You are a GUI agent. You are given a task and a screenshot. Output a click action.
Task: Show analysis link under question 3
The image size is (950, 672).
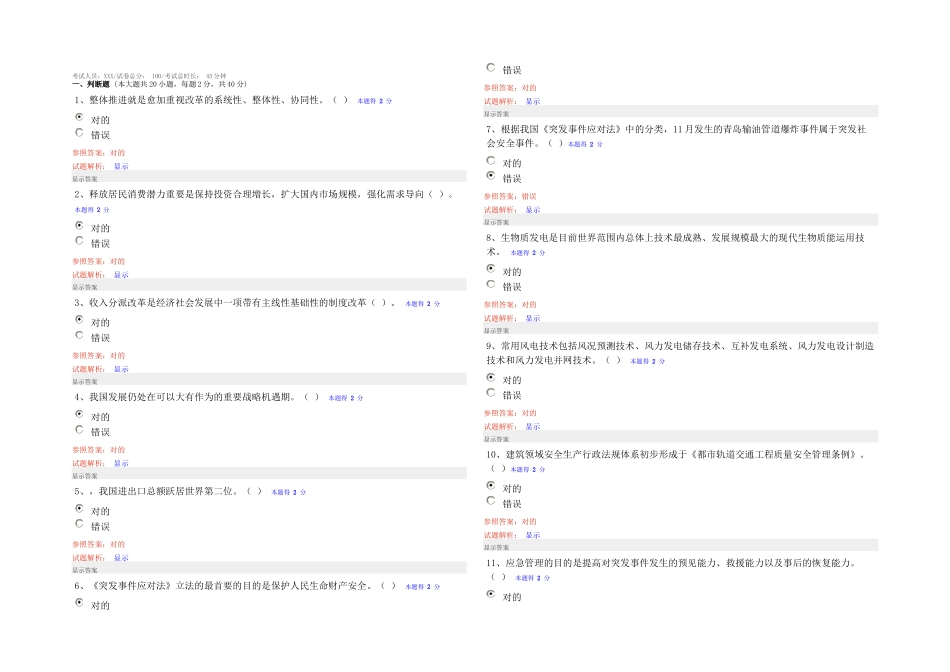(121, 369)
